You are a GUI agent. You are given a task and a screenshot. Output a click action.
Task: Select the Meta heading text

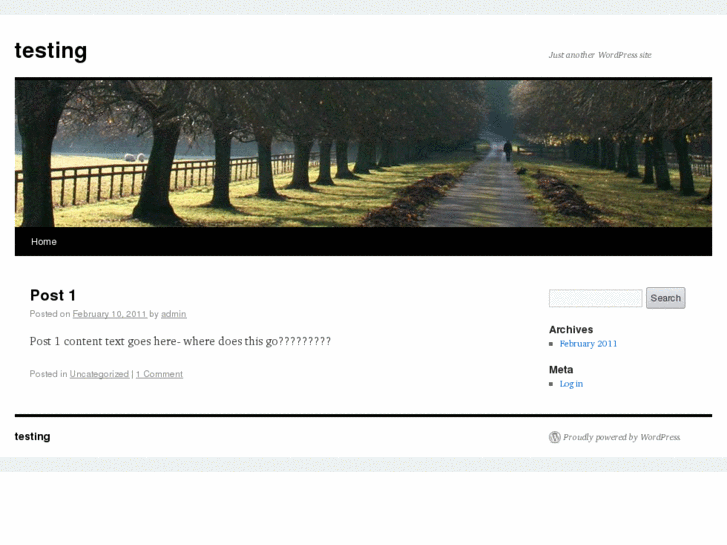561,370
